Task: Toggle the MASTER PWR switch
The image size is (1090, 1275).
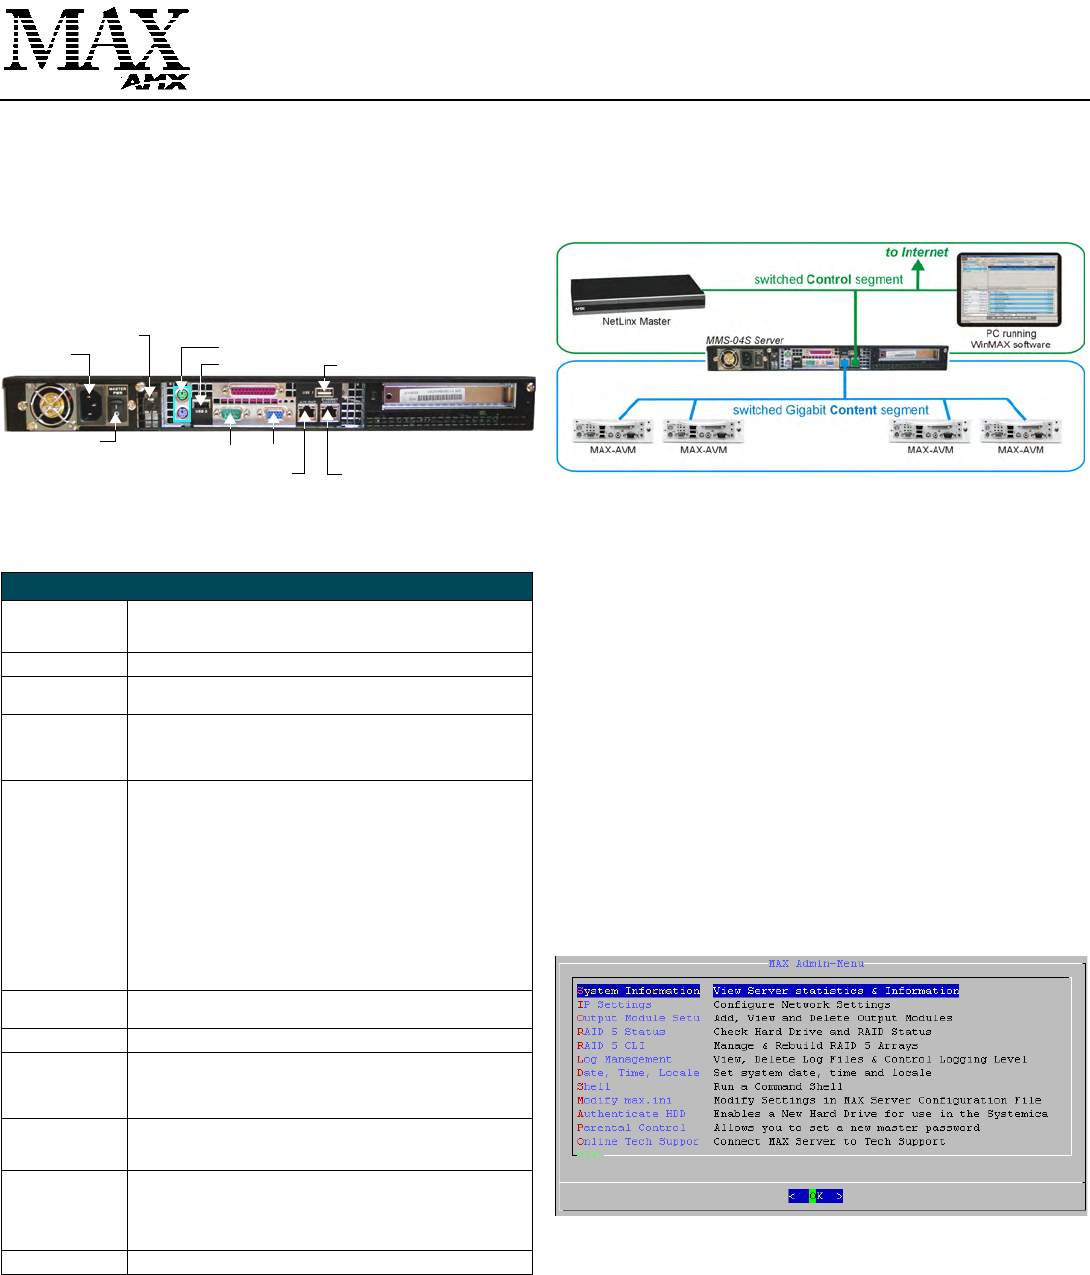Action: tap(117, 411)
